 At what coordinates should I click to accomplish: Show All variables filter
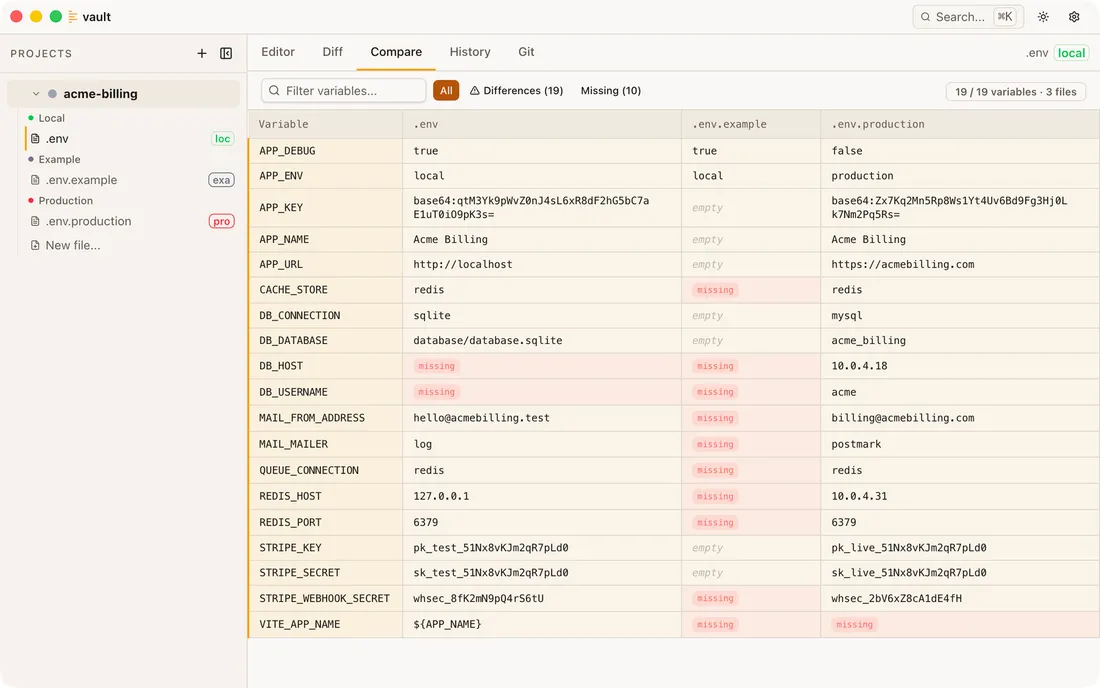click(446, 90)
